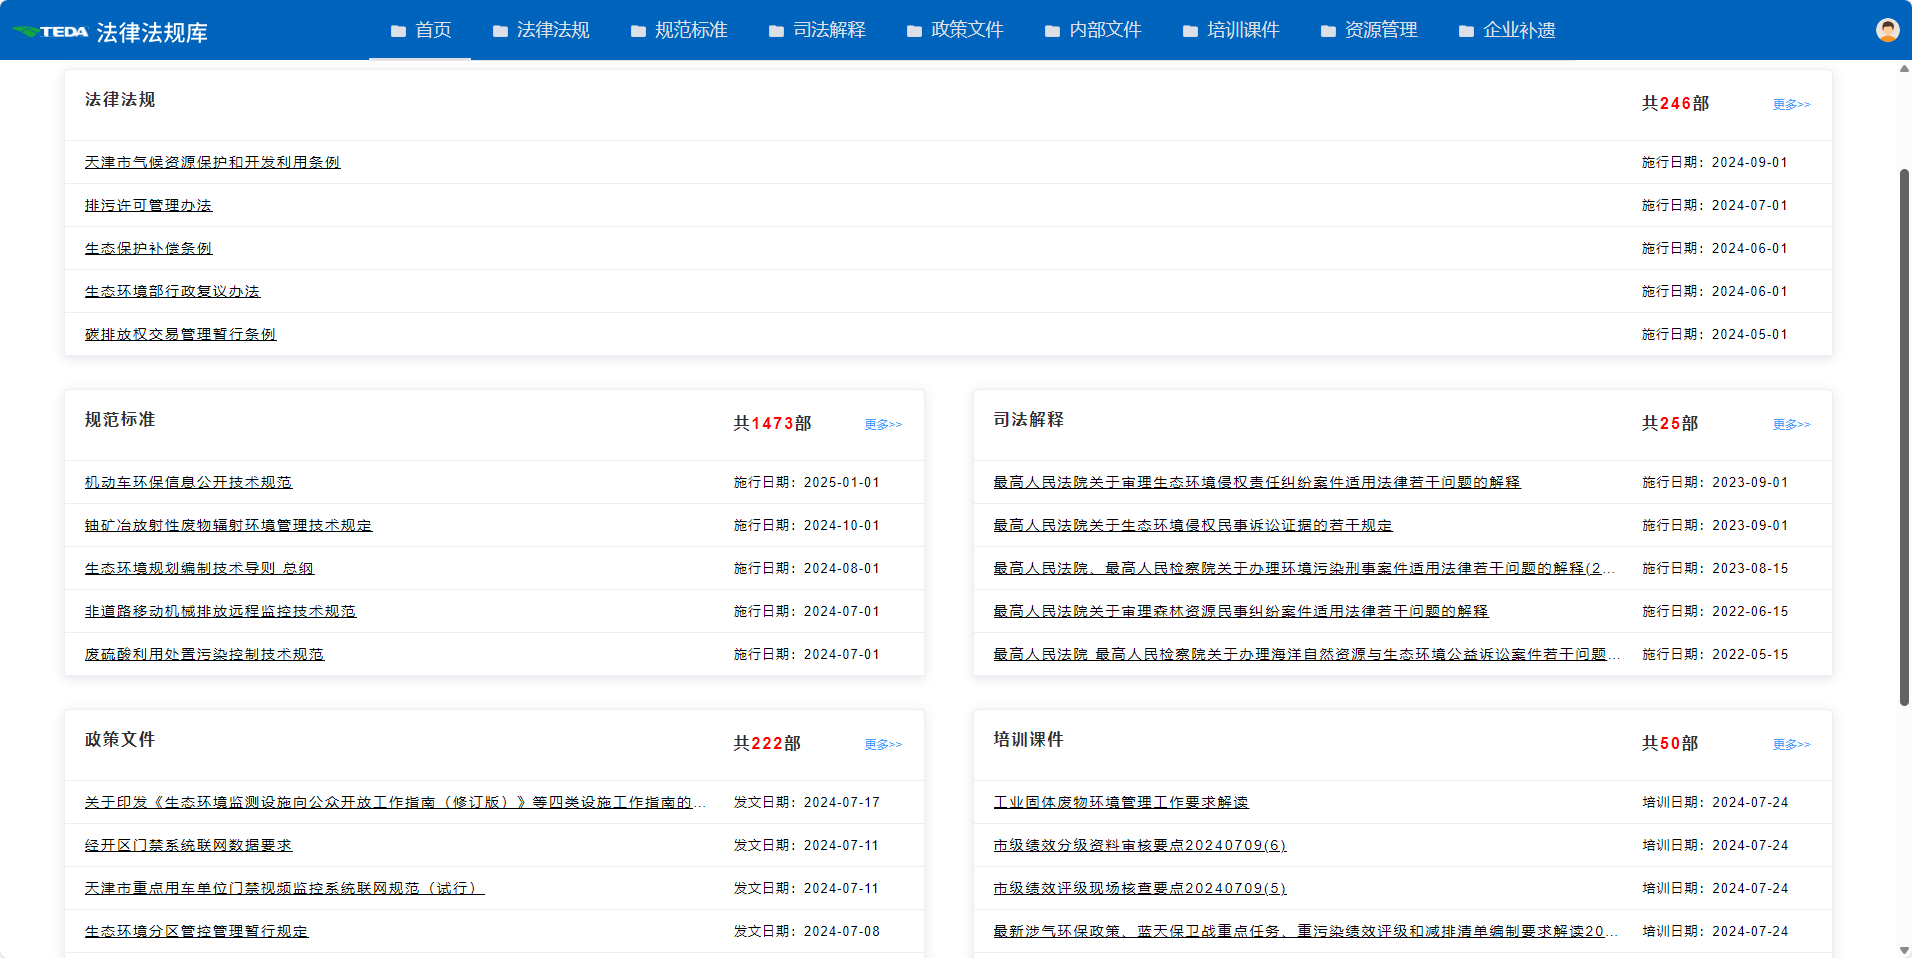Open the 排污许可管理办法 link

(x=148, y=205)
